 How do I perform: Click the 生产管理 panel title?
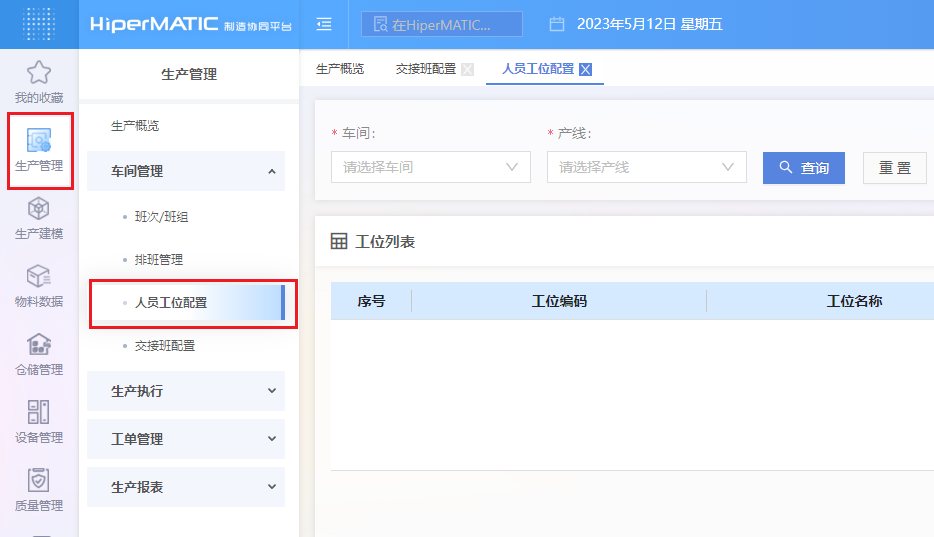(189, 74)
